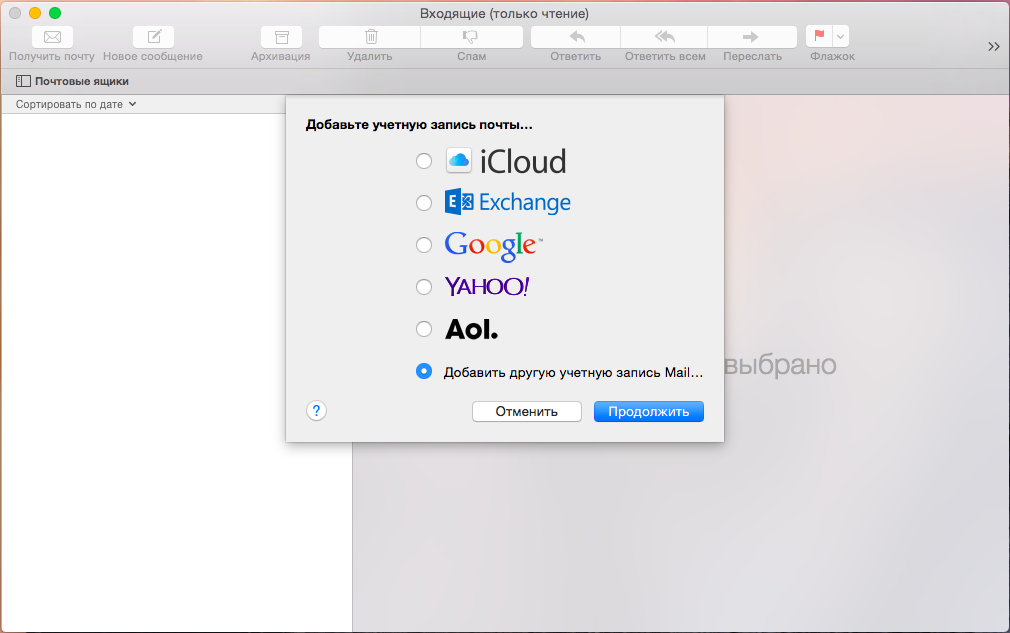Click the Delete trash icon
Screen dimensions: 1010x633
(370, 37)
